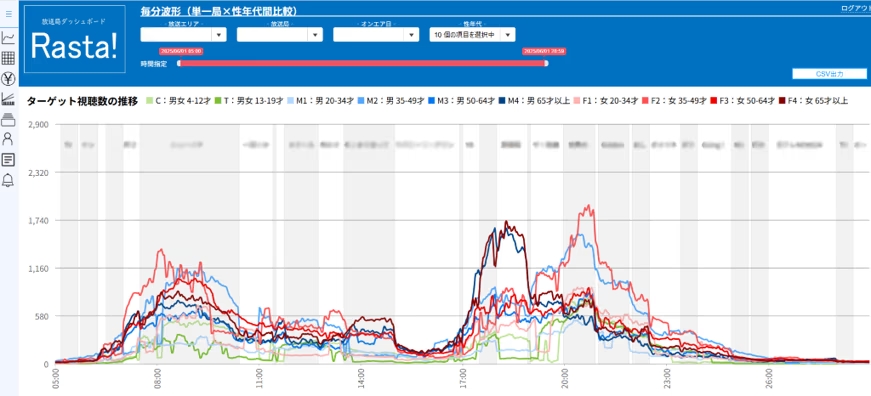Open the yen currency sidebar icon
Viewport: 871px width, 396px height.
(x=8, y=78)
